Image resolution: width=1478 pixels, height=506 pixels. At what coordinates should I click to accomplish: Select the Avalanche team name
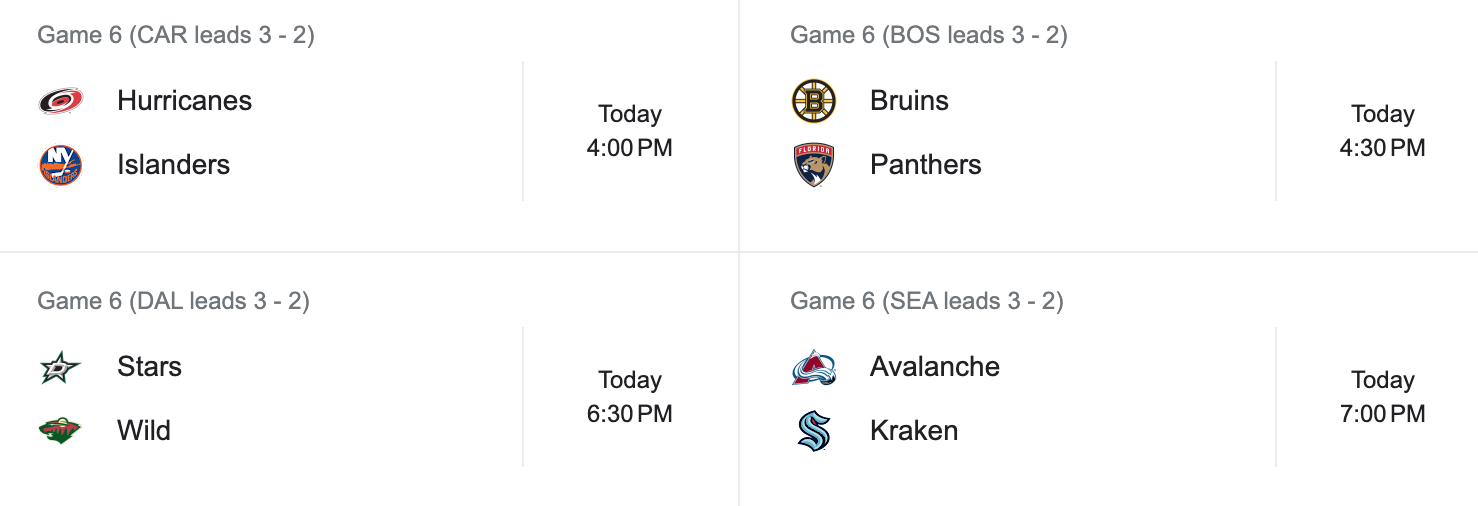coord(934,367)
